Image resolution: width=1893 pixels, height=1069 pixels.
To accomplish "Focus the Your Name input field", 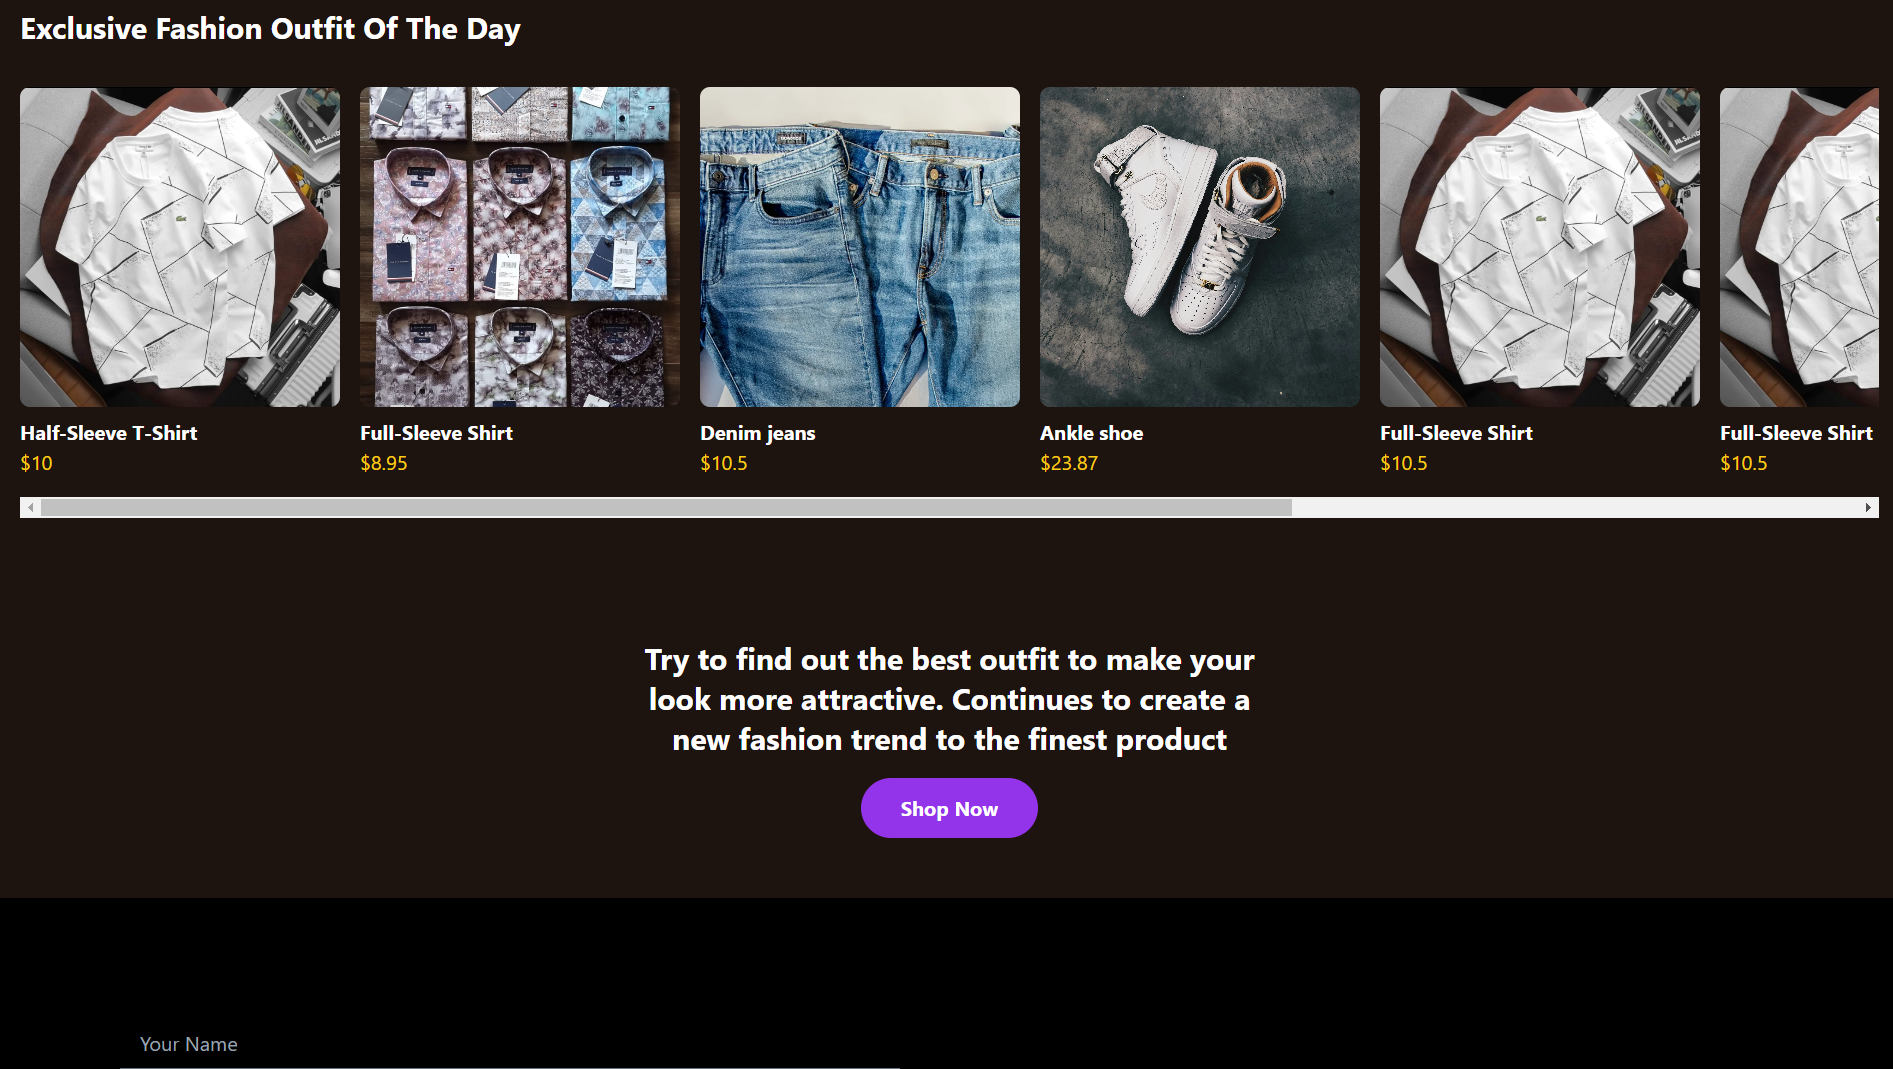I will click(x=510, y=1044).
